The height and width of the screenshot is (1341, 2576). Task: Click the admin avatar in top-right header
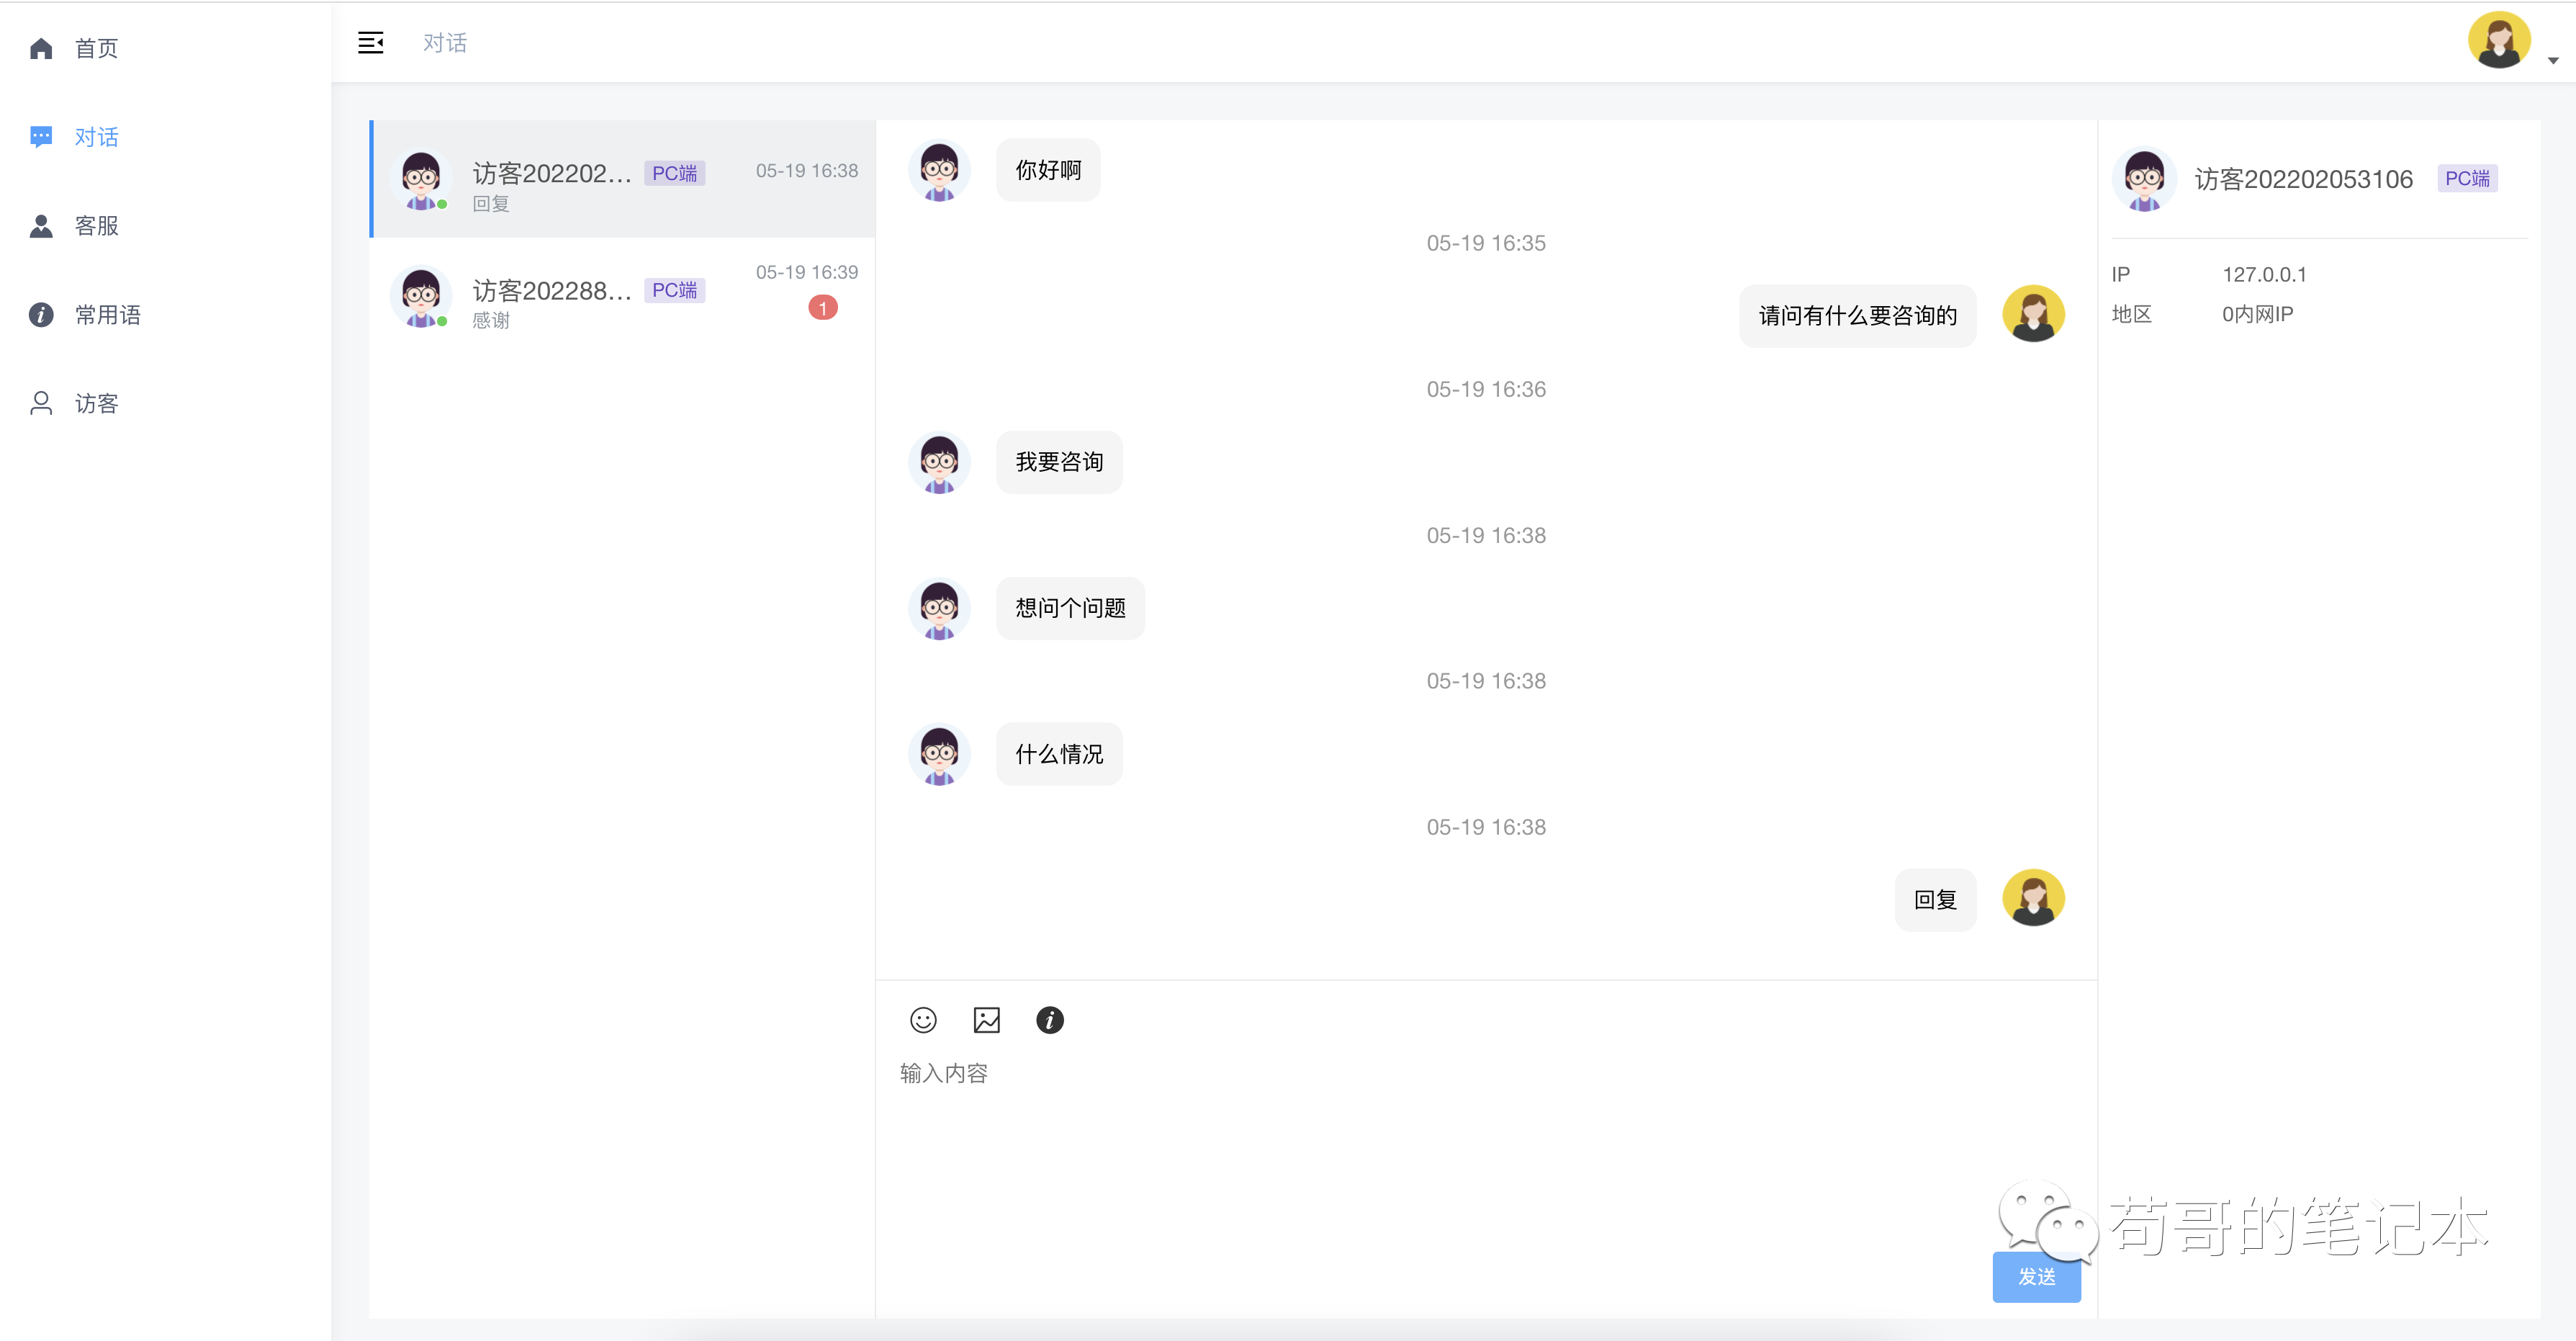coord(2498,41)
